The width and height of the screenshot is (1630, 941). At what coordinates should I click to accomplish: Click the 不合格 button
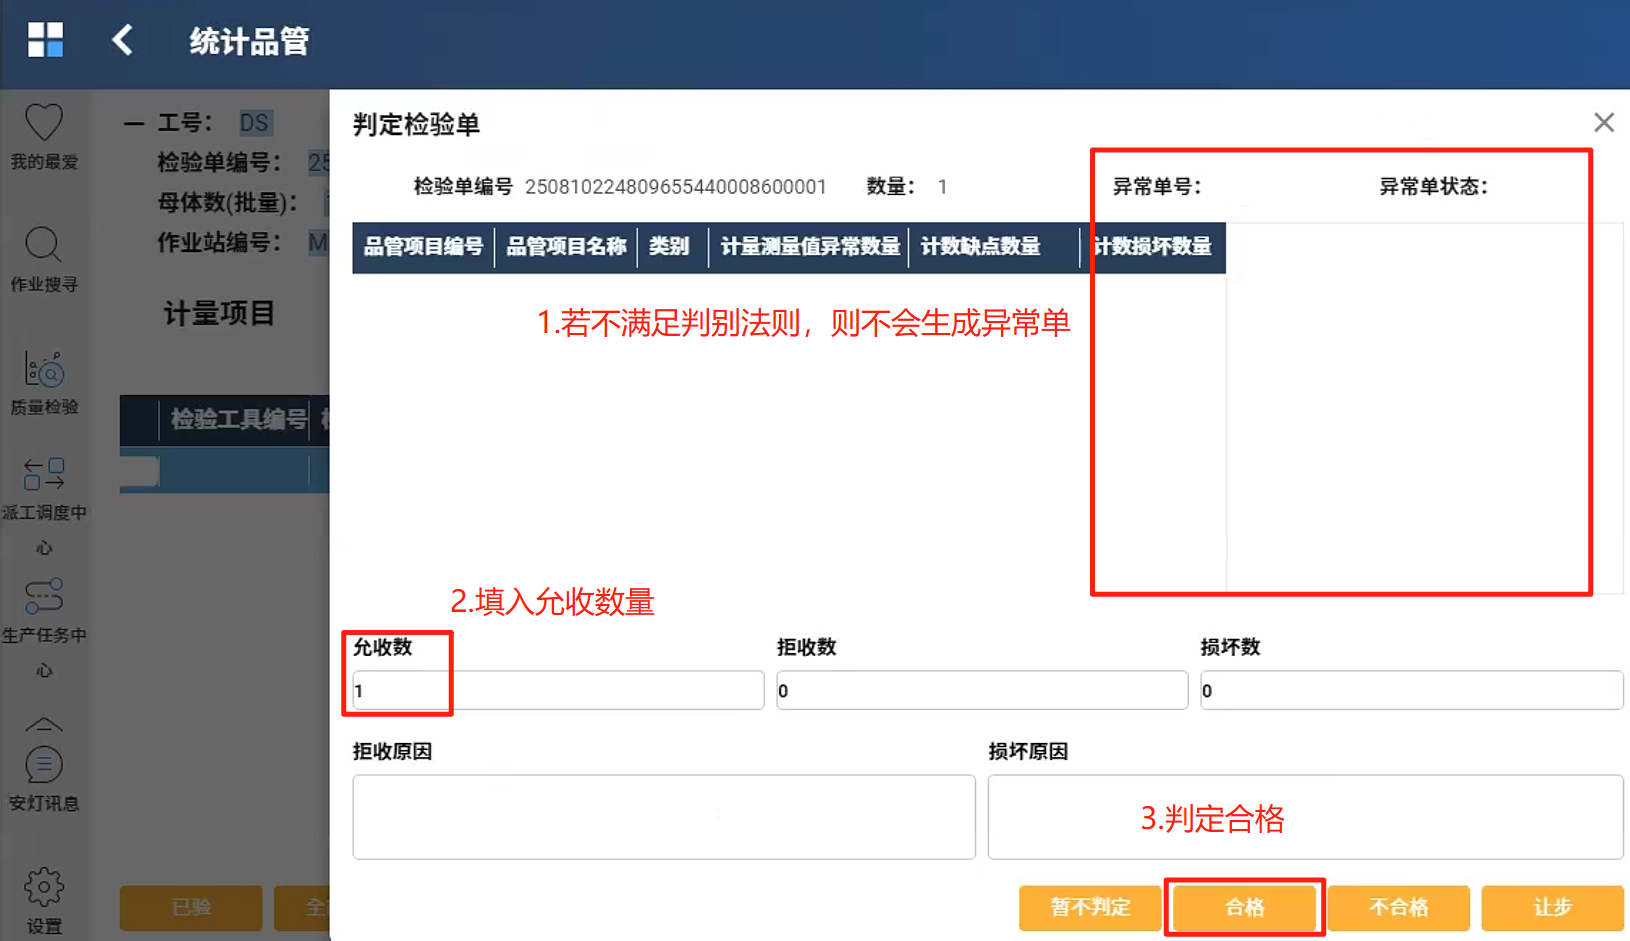point(1399,908)
